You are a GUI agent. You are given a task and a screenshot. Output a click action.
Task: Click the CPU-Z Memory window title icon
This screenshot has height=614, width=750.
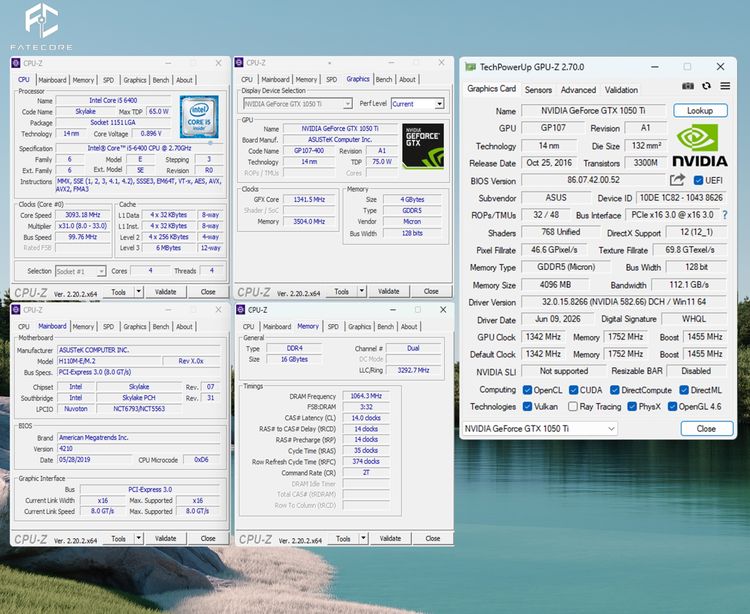point(241,310)
